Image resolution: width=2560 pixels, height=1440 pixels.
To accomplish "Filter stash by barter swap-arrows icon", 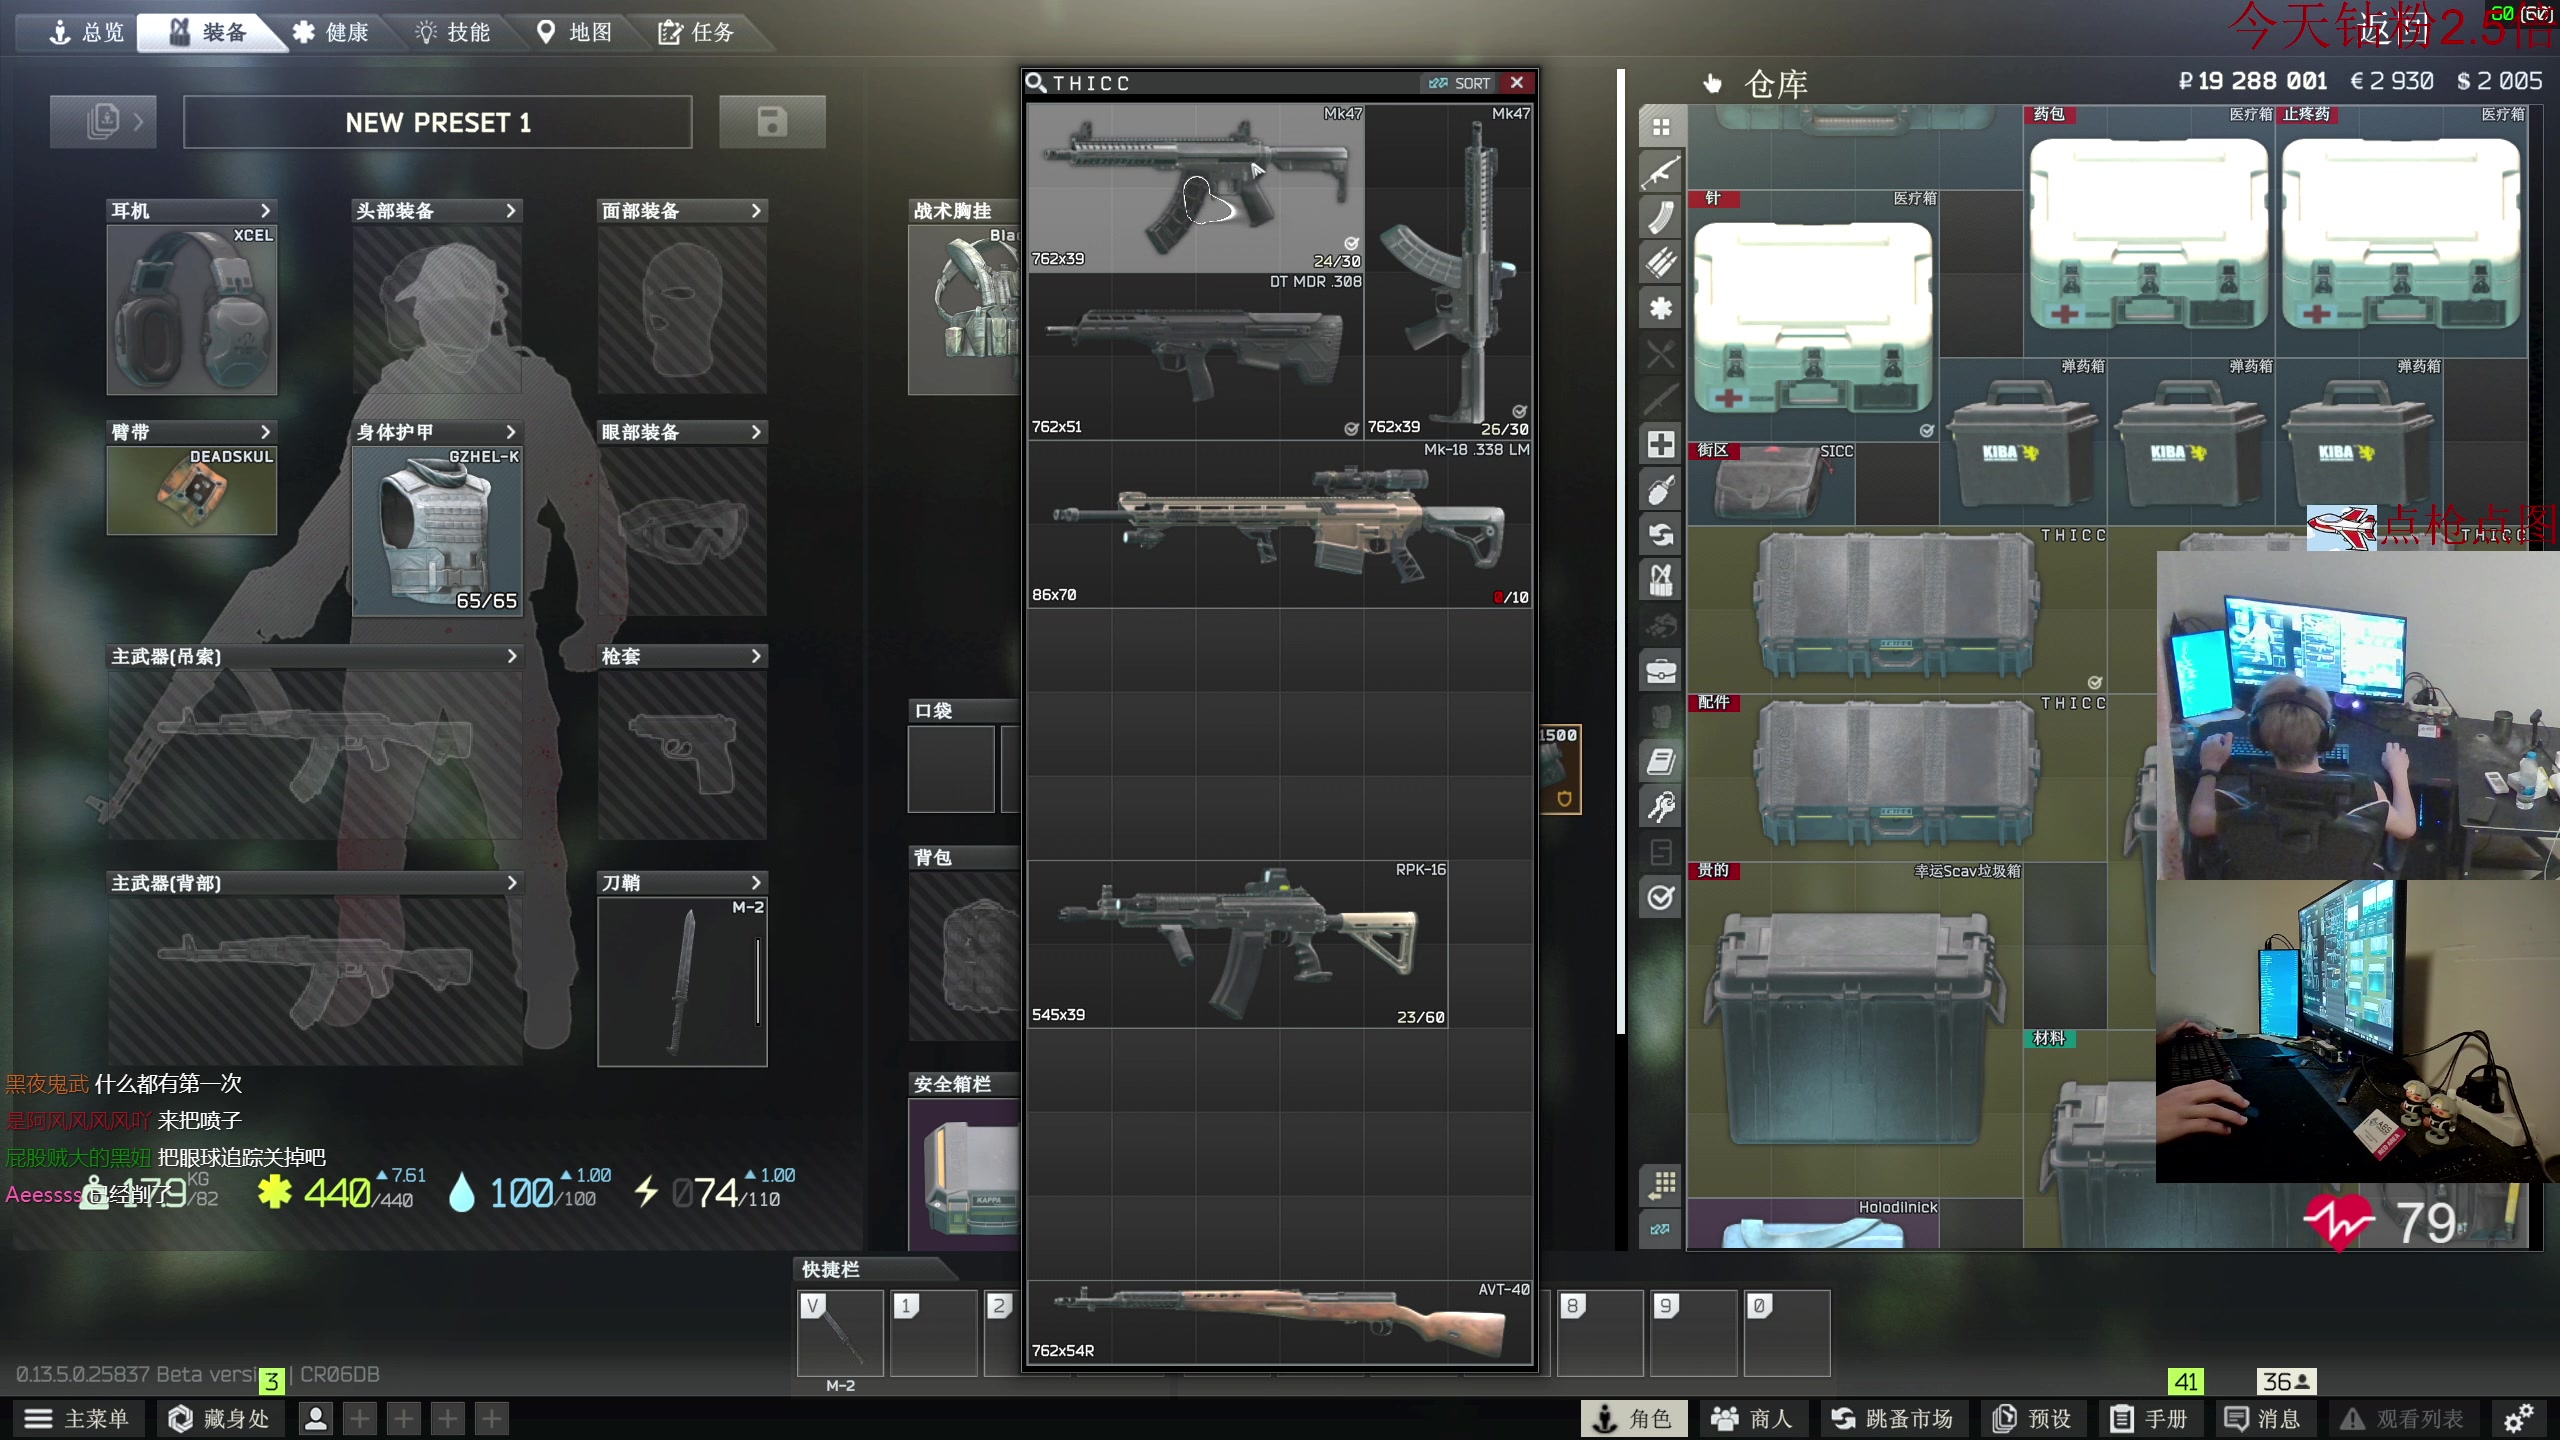I will pos(1661,535).
